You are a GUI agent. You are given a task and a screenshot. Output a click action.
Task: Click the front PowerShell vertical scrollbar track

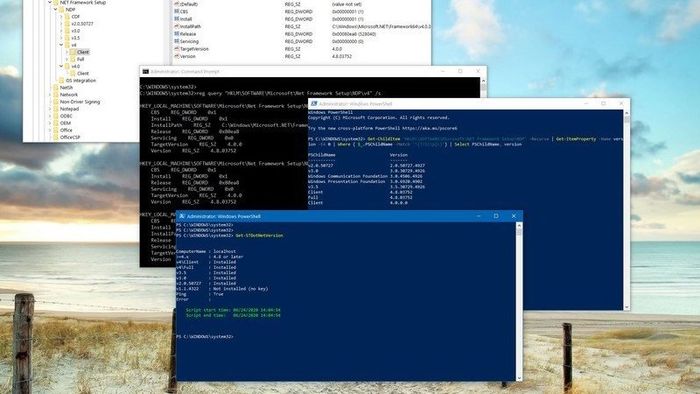point(519,302)
